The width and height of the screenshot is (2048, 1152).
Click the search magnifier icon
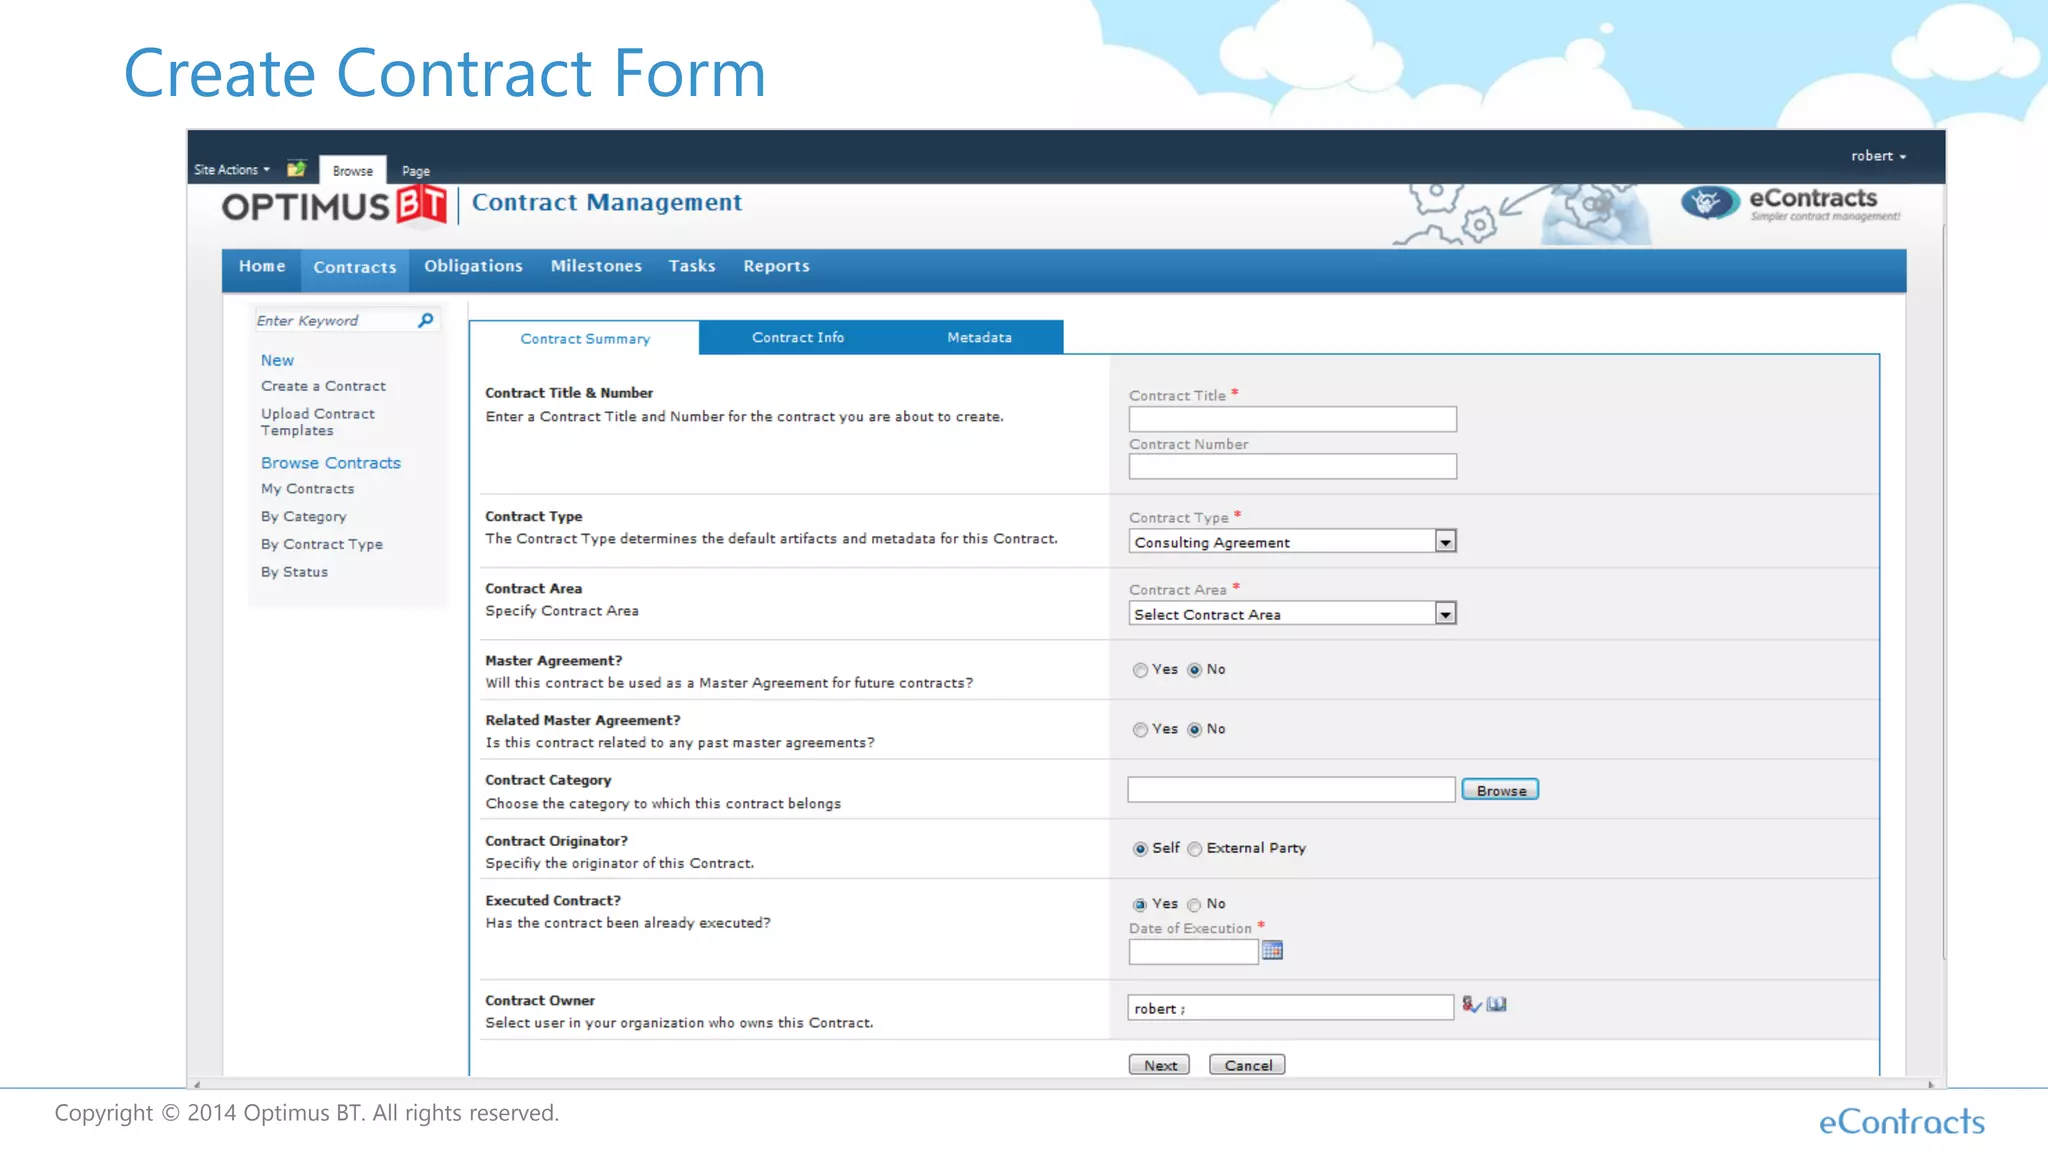click(426, 320)
